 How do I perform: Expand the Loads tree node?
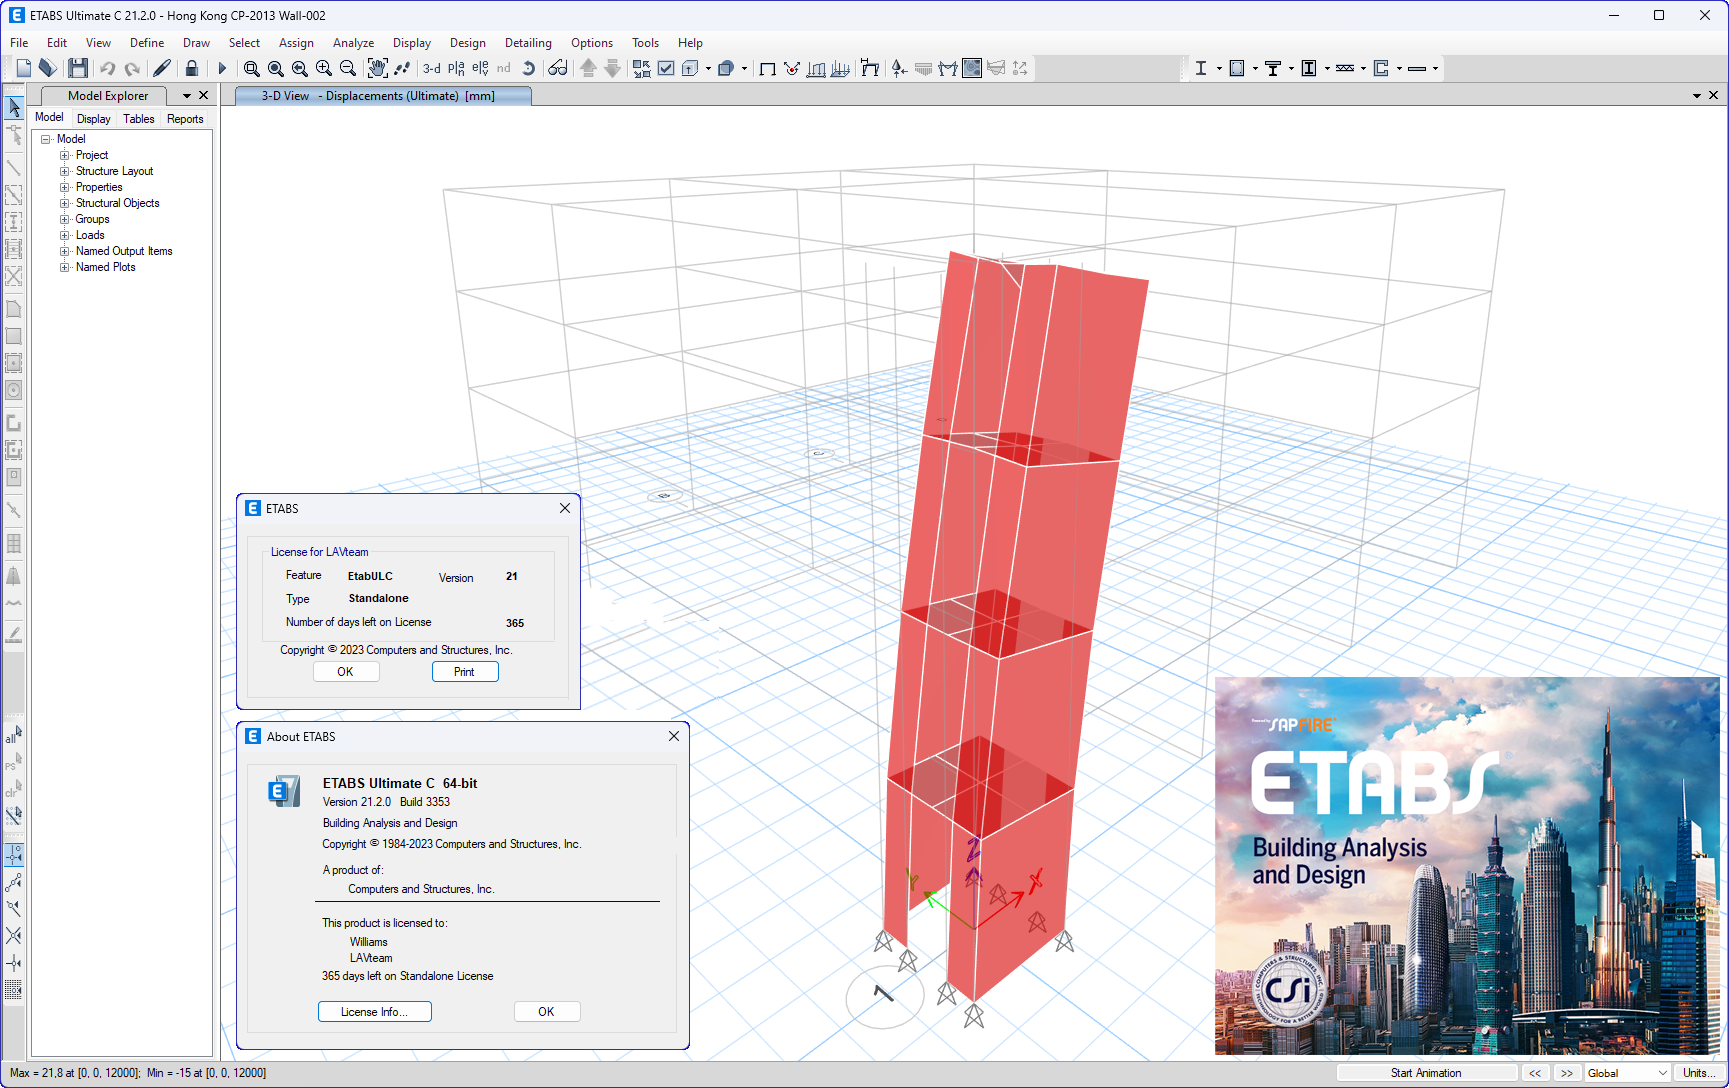65,235
